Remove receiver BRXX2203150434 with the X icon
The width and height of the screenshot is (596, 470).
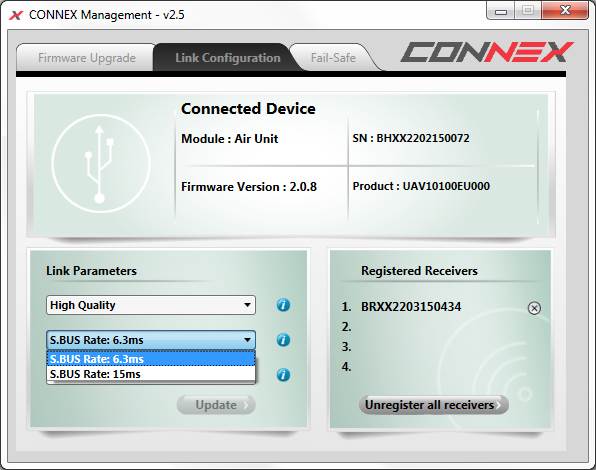coord(534,308)
